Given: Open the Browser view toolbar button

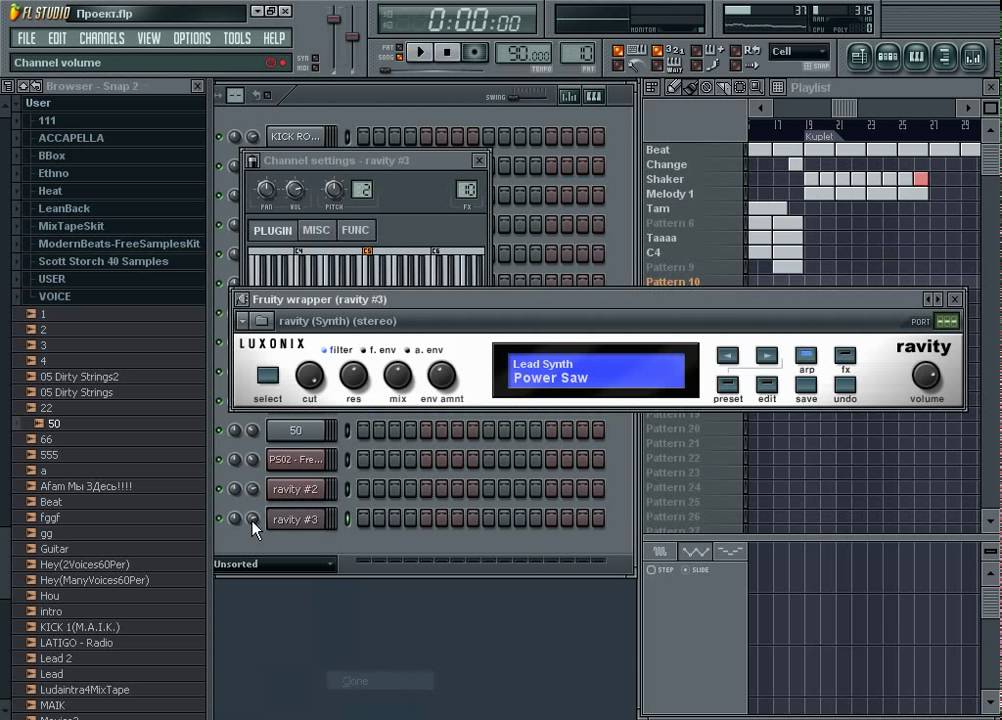Looking at the screenshot, I should pos(944,57).
